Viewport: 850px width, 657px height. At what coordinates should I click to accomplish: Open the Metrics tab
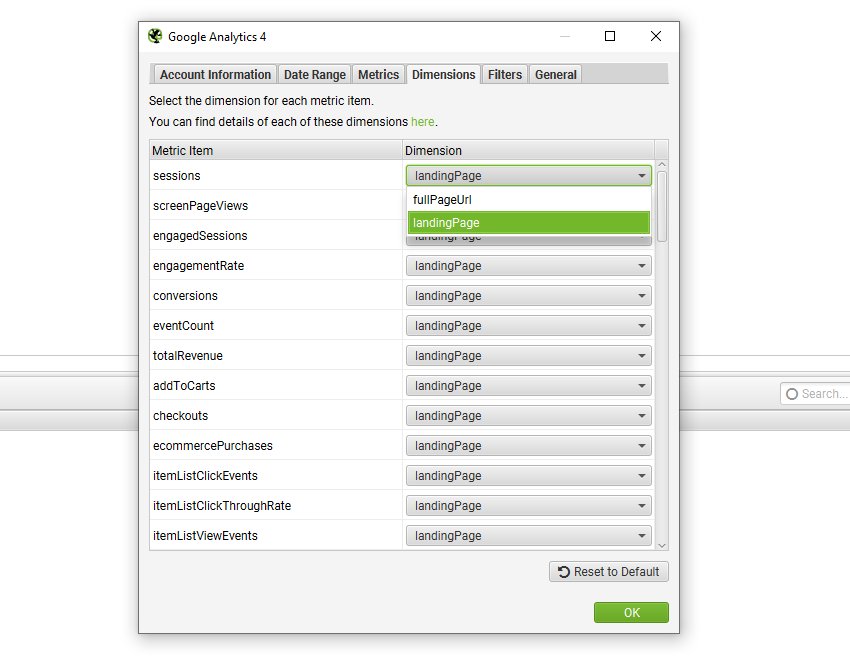point(378,74)
